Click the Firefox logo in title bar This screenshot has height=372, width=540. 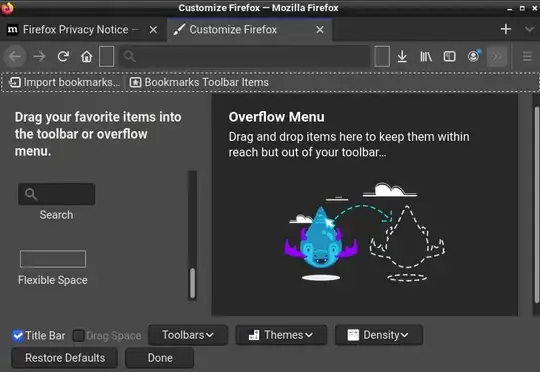7,8
